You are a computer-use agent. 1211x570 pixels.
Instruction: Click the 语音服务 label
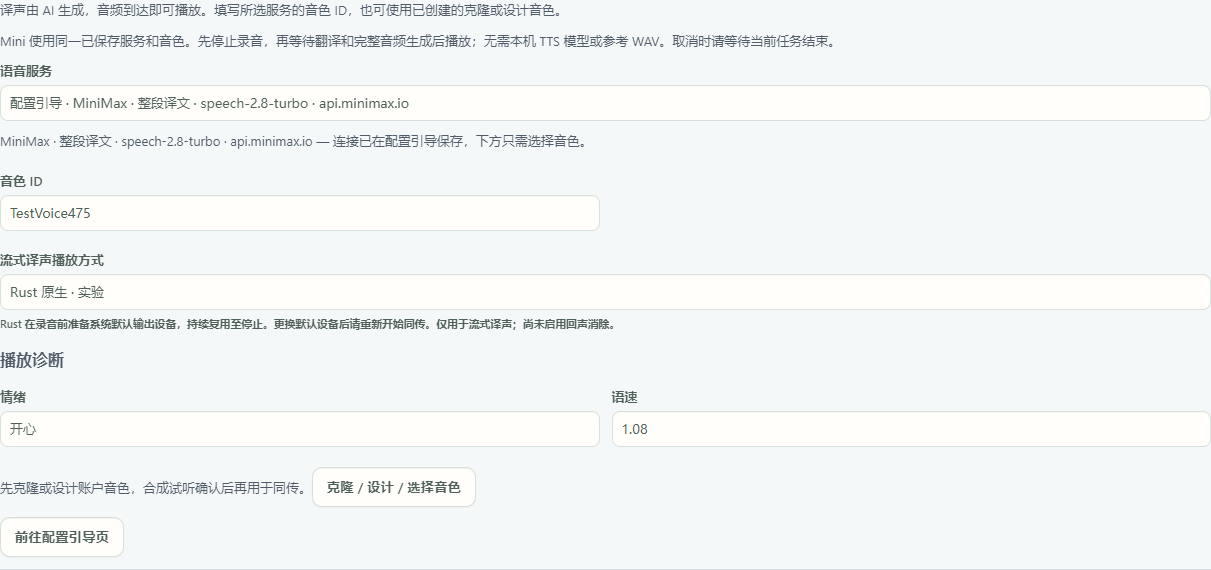tap(26, 72)
